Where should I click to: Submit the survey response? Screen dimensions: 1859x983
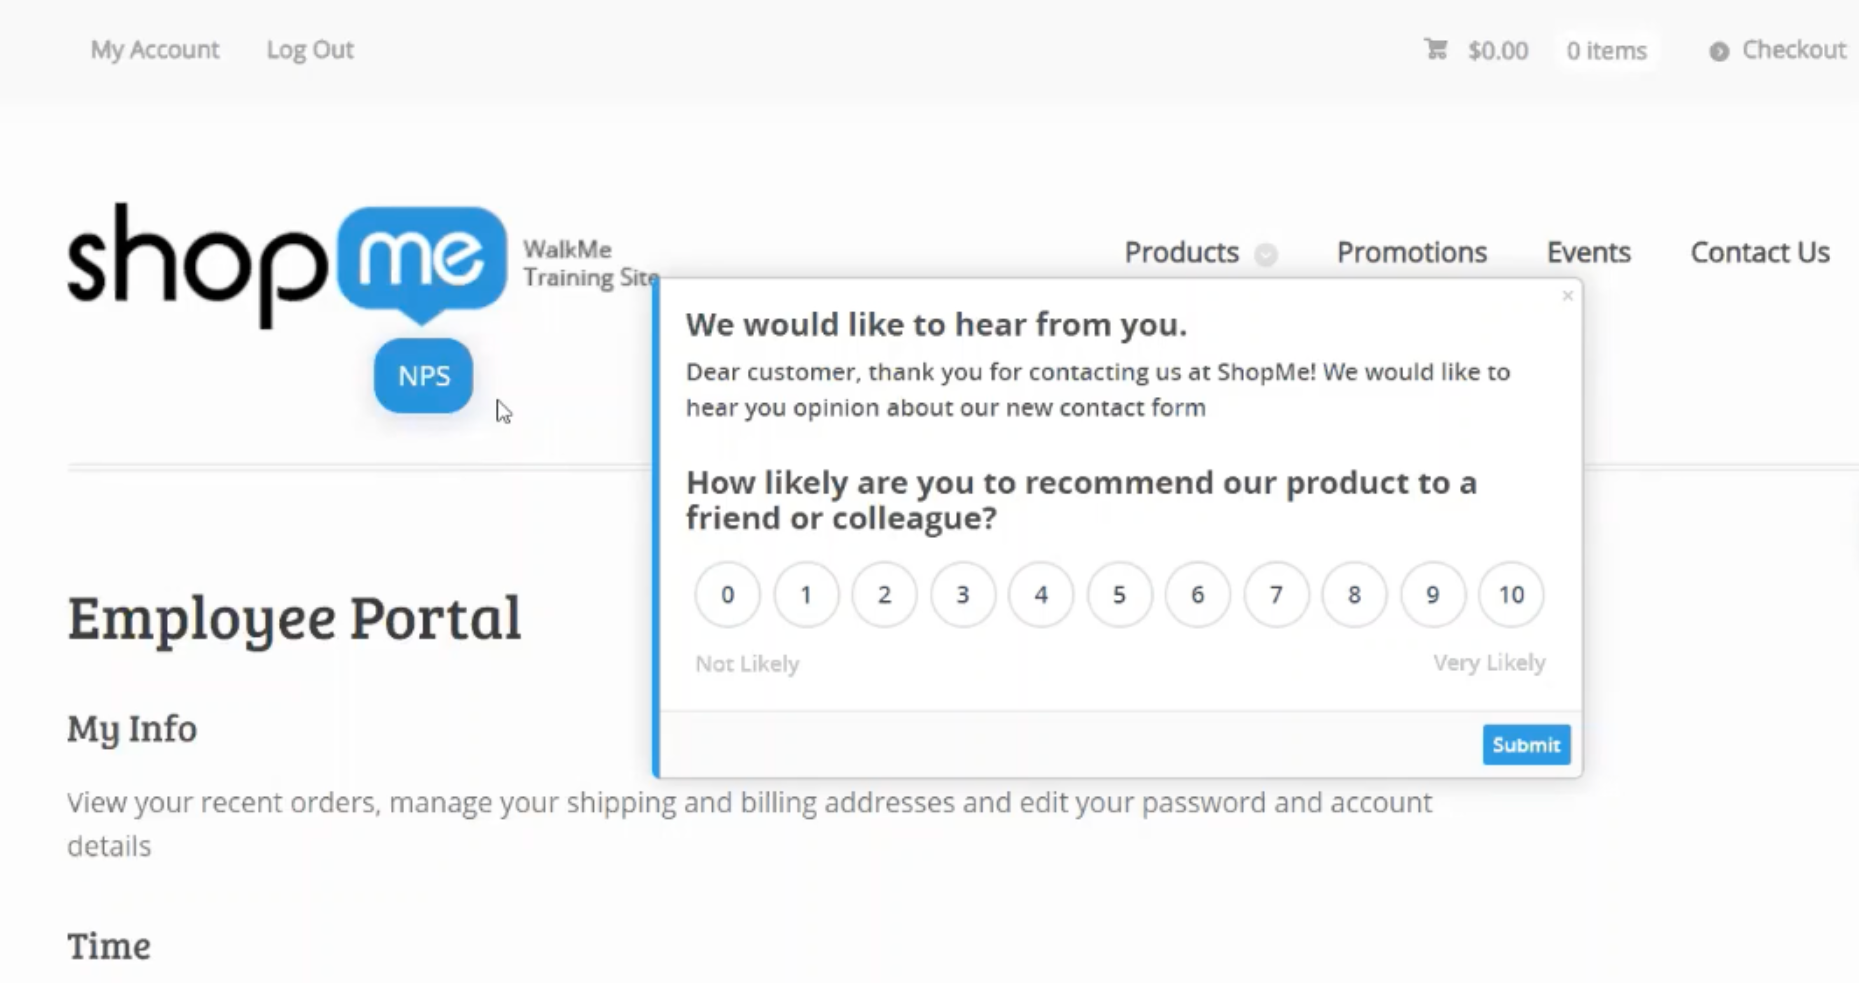coord(1525,745)
